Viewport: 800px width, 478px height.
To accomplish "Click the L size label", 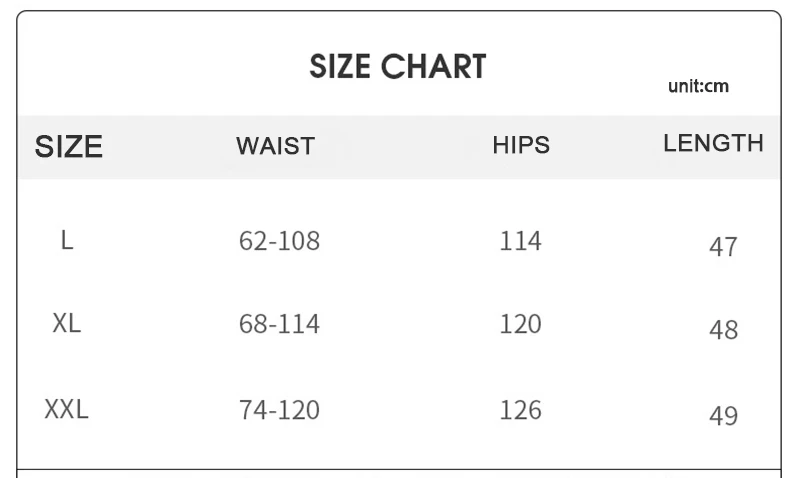I will click(66, 240).
